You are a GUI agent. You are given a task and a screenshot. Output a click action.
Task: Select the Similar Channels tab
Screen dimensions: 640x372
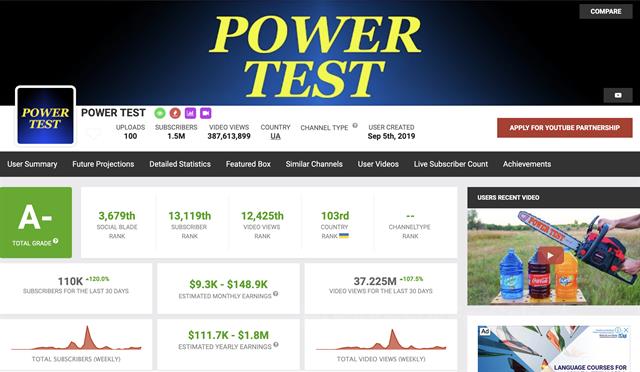coord(314,164)
